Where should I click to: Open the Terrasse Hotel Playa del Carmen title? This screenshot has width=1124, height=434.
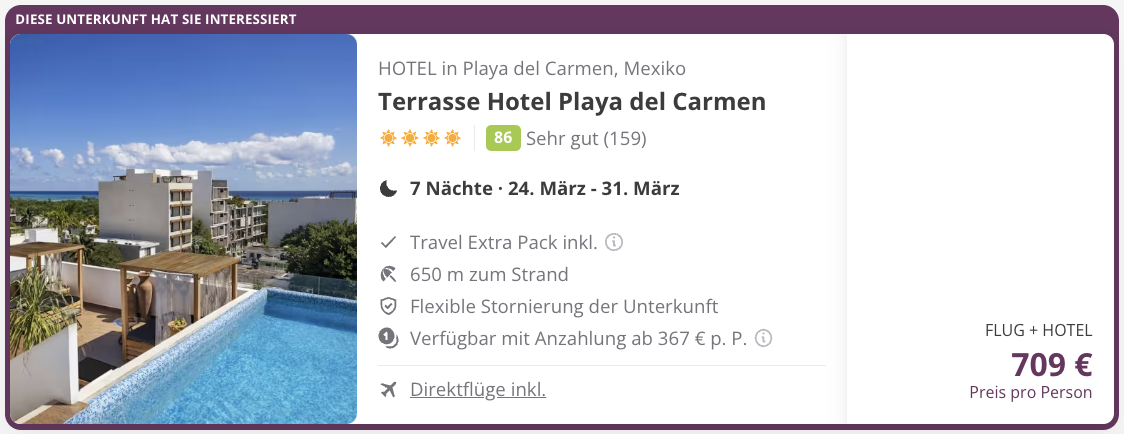572,102
